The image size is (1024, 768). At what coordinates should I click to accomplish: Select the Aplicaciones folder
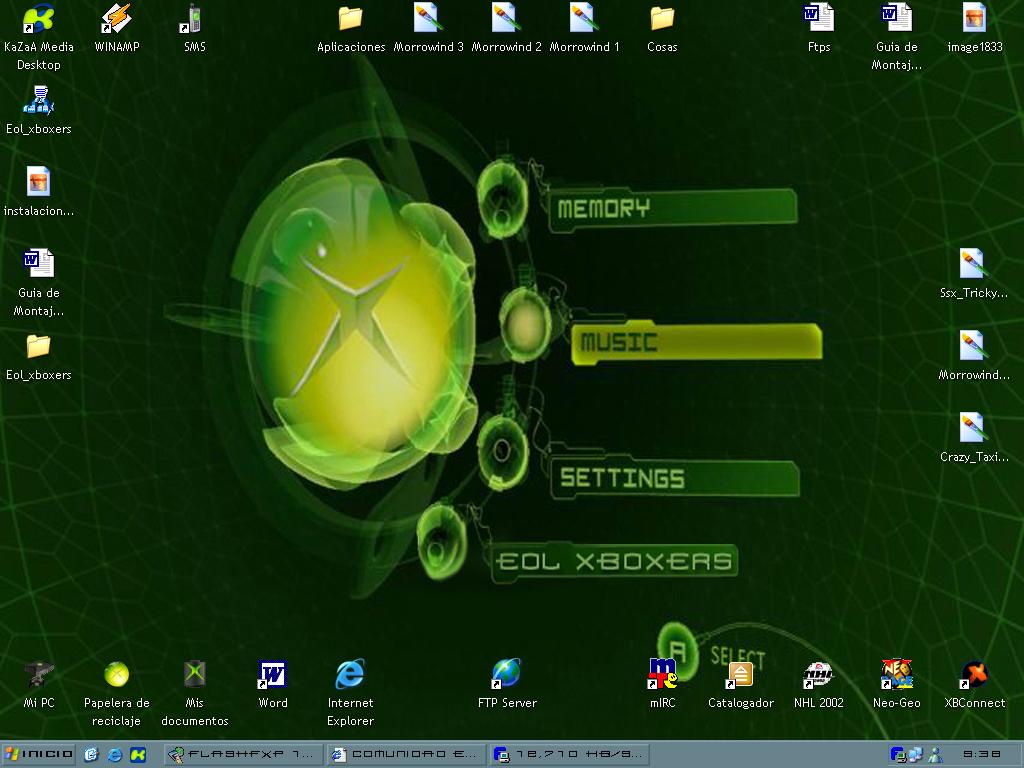point(351,20)
